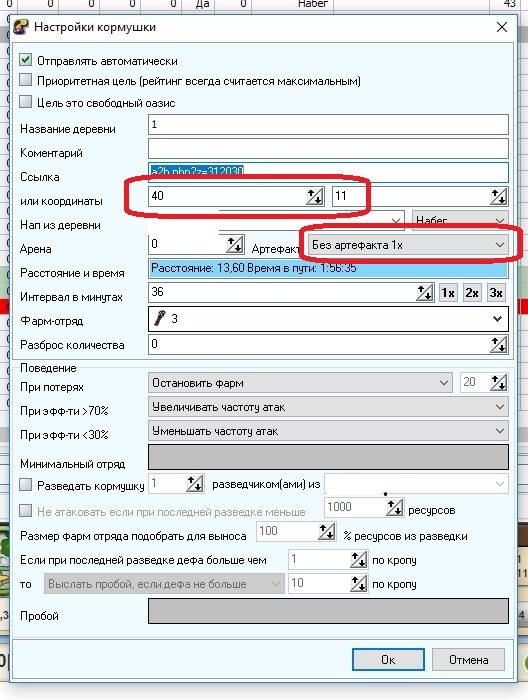Enable Разведать кормушку checkbox

coord(25,485)
